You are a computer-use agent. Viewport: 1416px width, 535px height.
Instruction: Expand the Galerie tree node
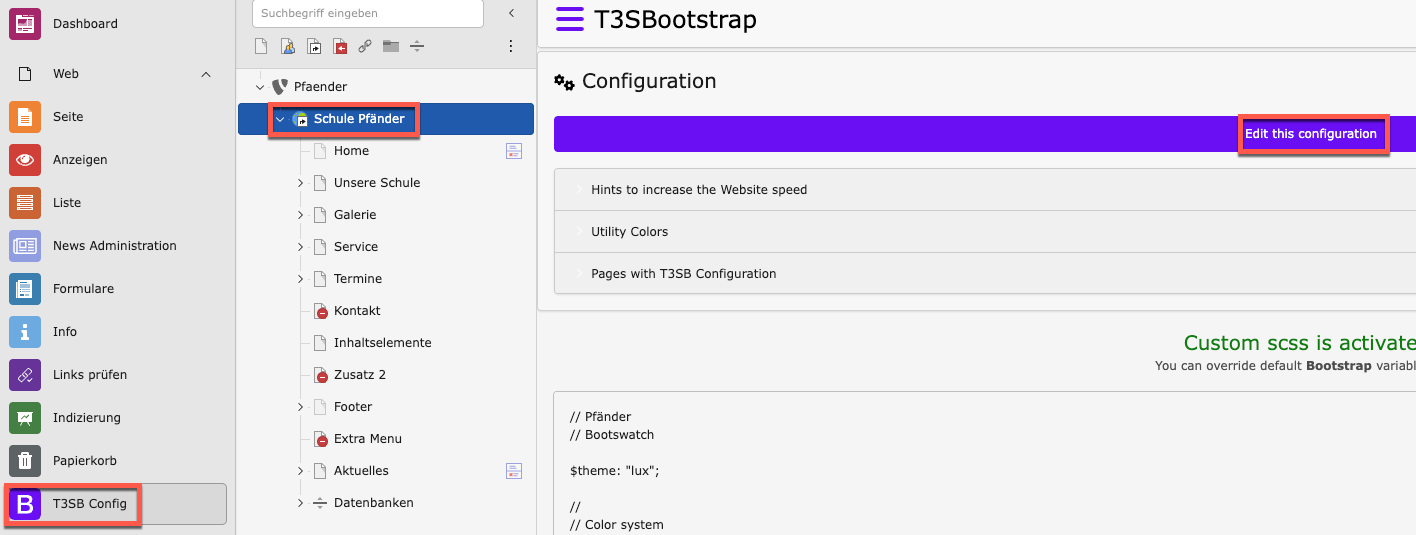click(x=300, y=215)
